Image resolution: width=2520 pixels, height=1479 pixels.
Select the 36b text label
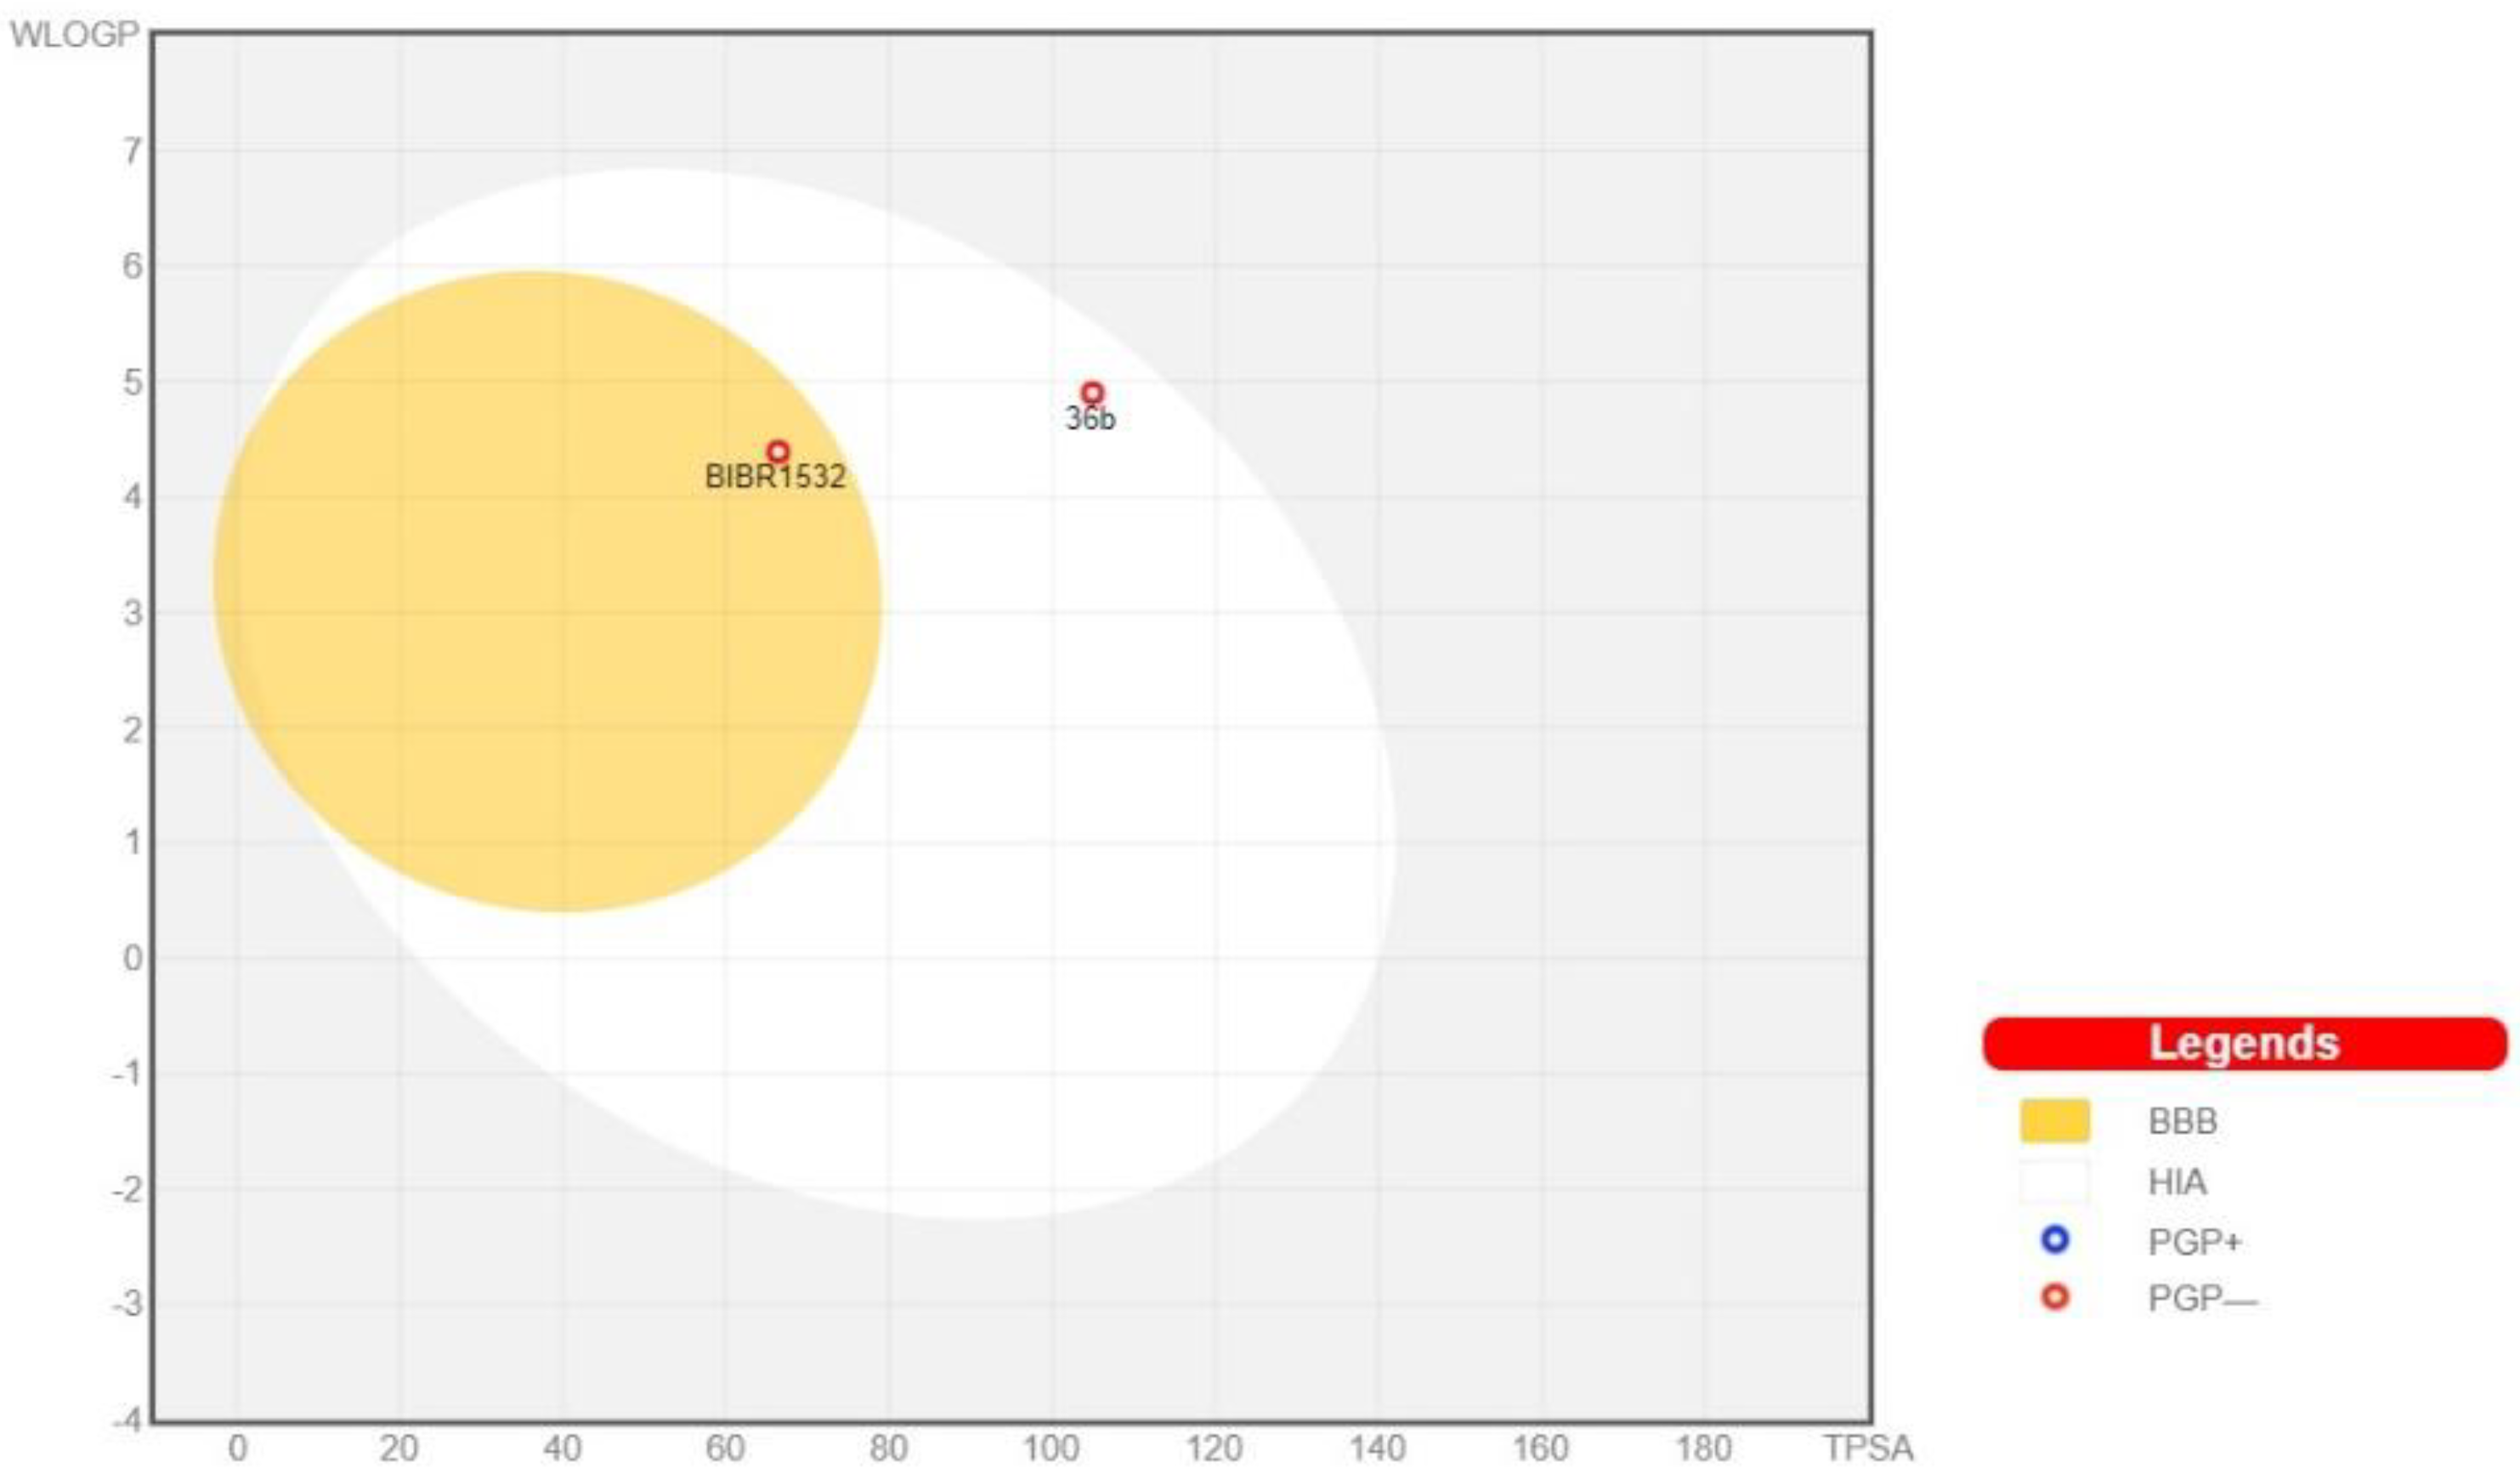(1090, 419)
